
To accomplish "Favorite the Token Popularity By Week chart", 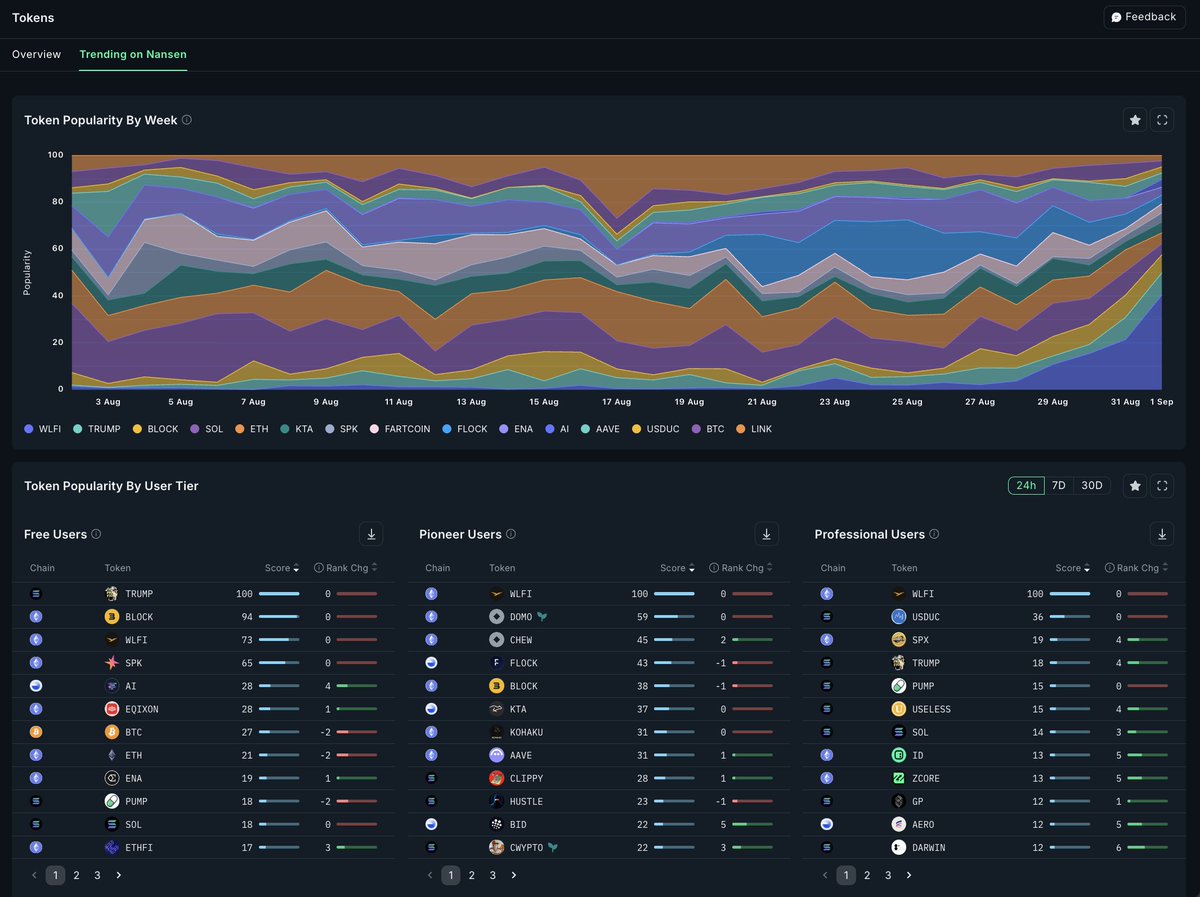I will (1135, 120).
